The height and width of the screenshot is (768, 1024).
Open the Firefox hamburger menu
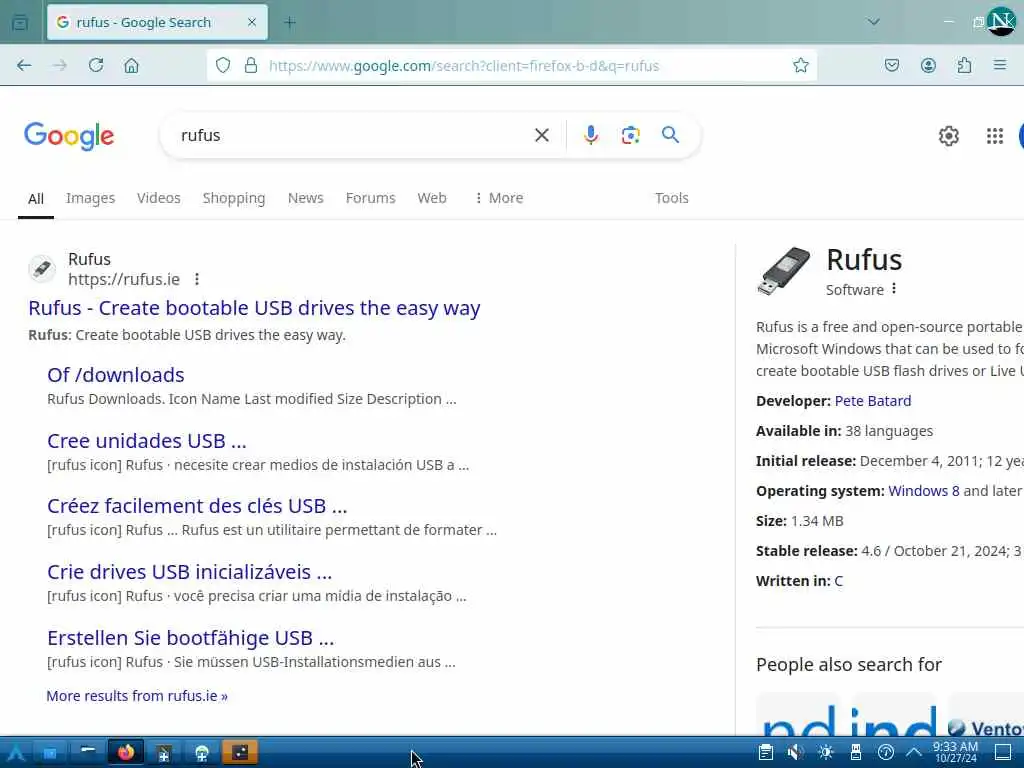1000,65
